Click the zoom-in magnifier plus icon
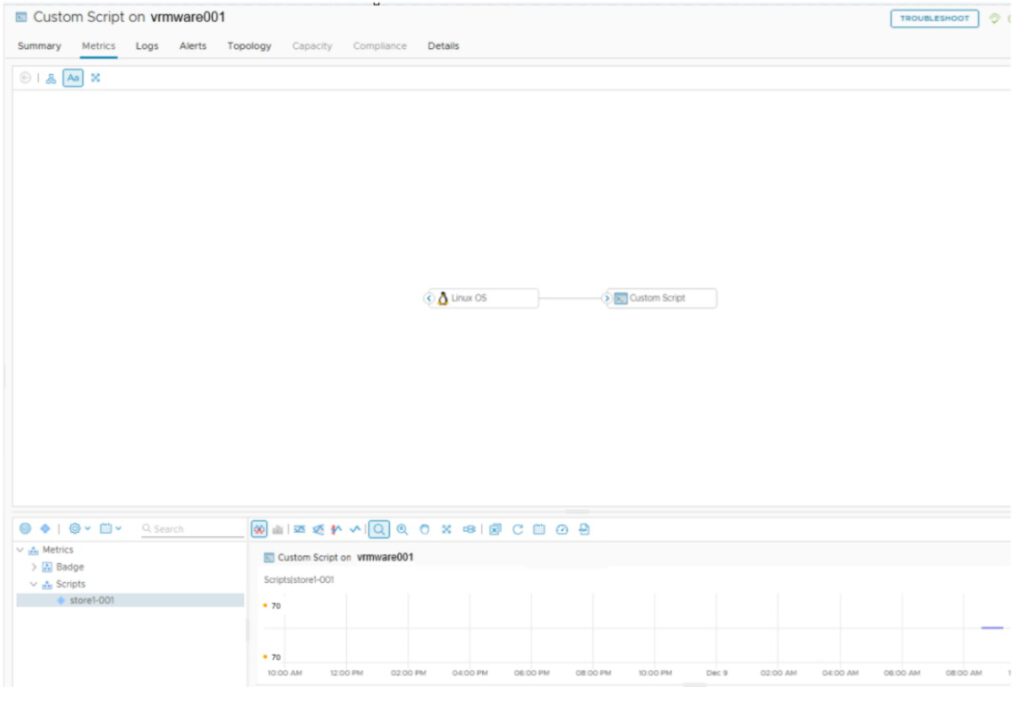Viewport: 1024px width, 703px height. pyautogui.click(x=402, y=529)
